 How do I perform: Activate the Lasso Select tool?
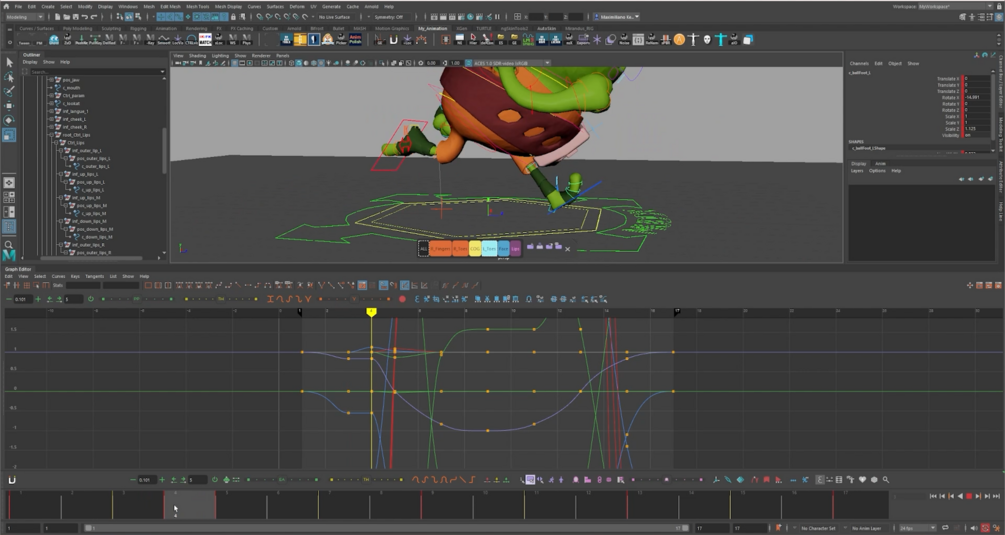[9, 77]
